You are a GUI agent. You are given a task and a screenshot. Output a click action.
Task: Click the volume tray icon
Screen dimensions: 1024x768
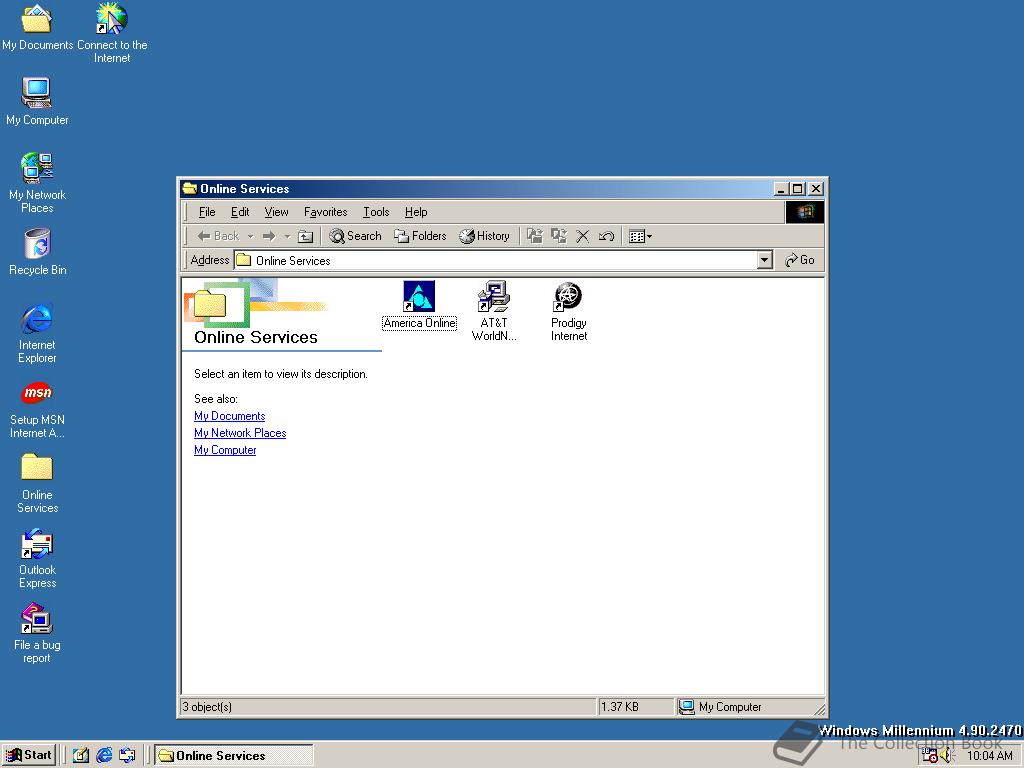[948, 756]
